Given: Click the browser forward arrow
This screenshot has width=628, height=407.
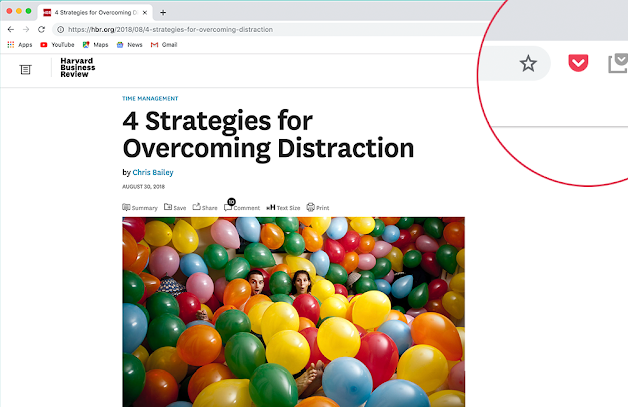Looking at the screenshot, I should [26, 29].
